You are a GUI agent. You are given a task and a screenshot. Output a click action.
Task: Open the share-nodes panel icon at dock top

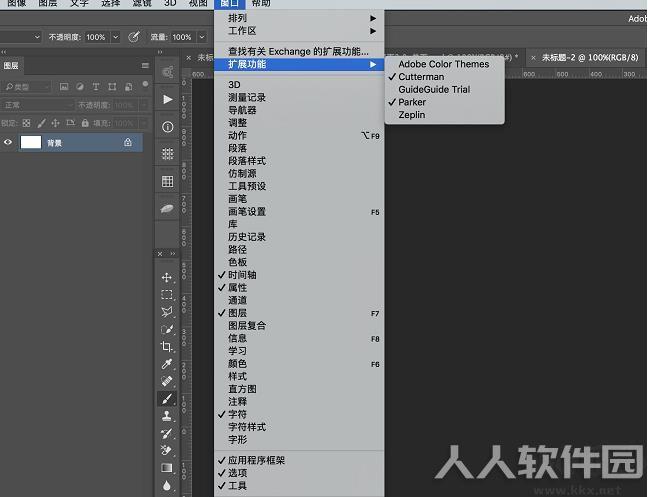(x=167, y=72)
